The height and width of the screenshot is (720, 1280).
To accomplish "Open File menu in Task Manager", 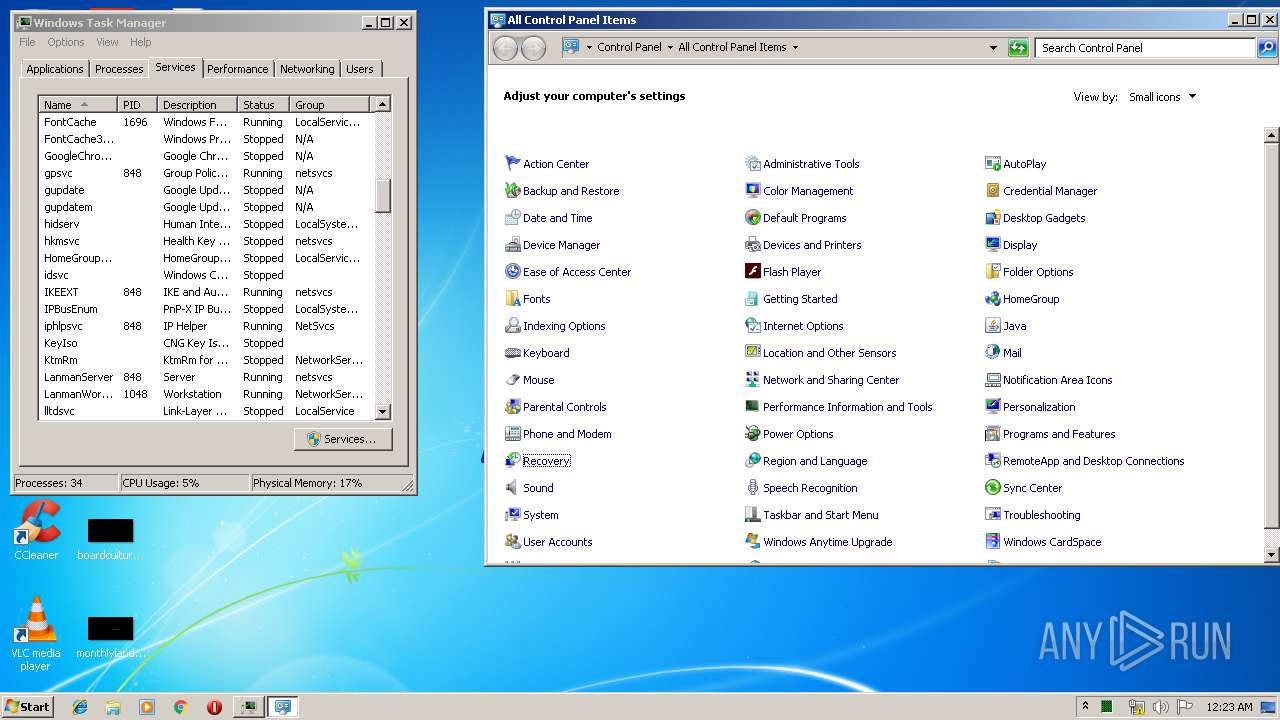I will tap(27, 42).
